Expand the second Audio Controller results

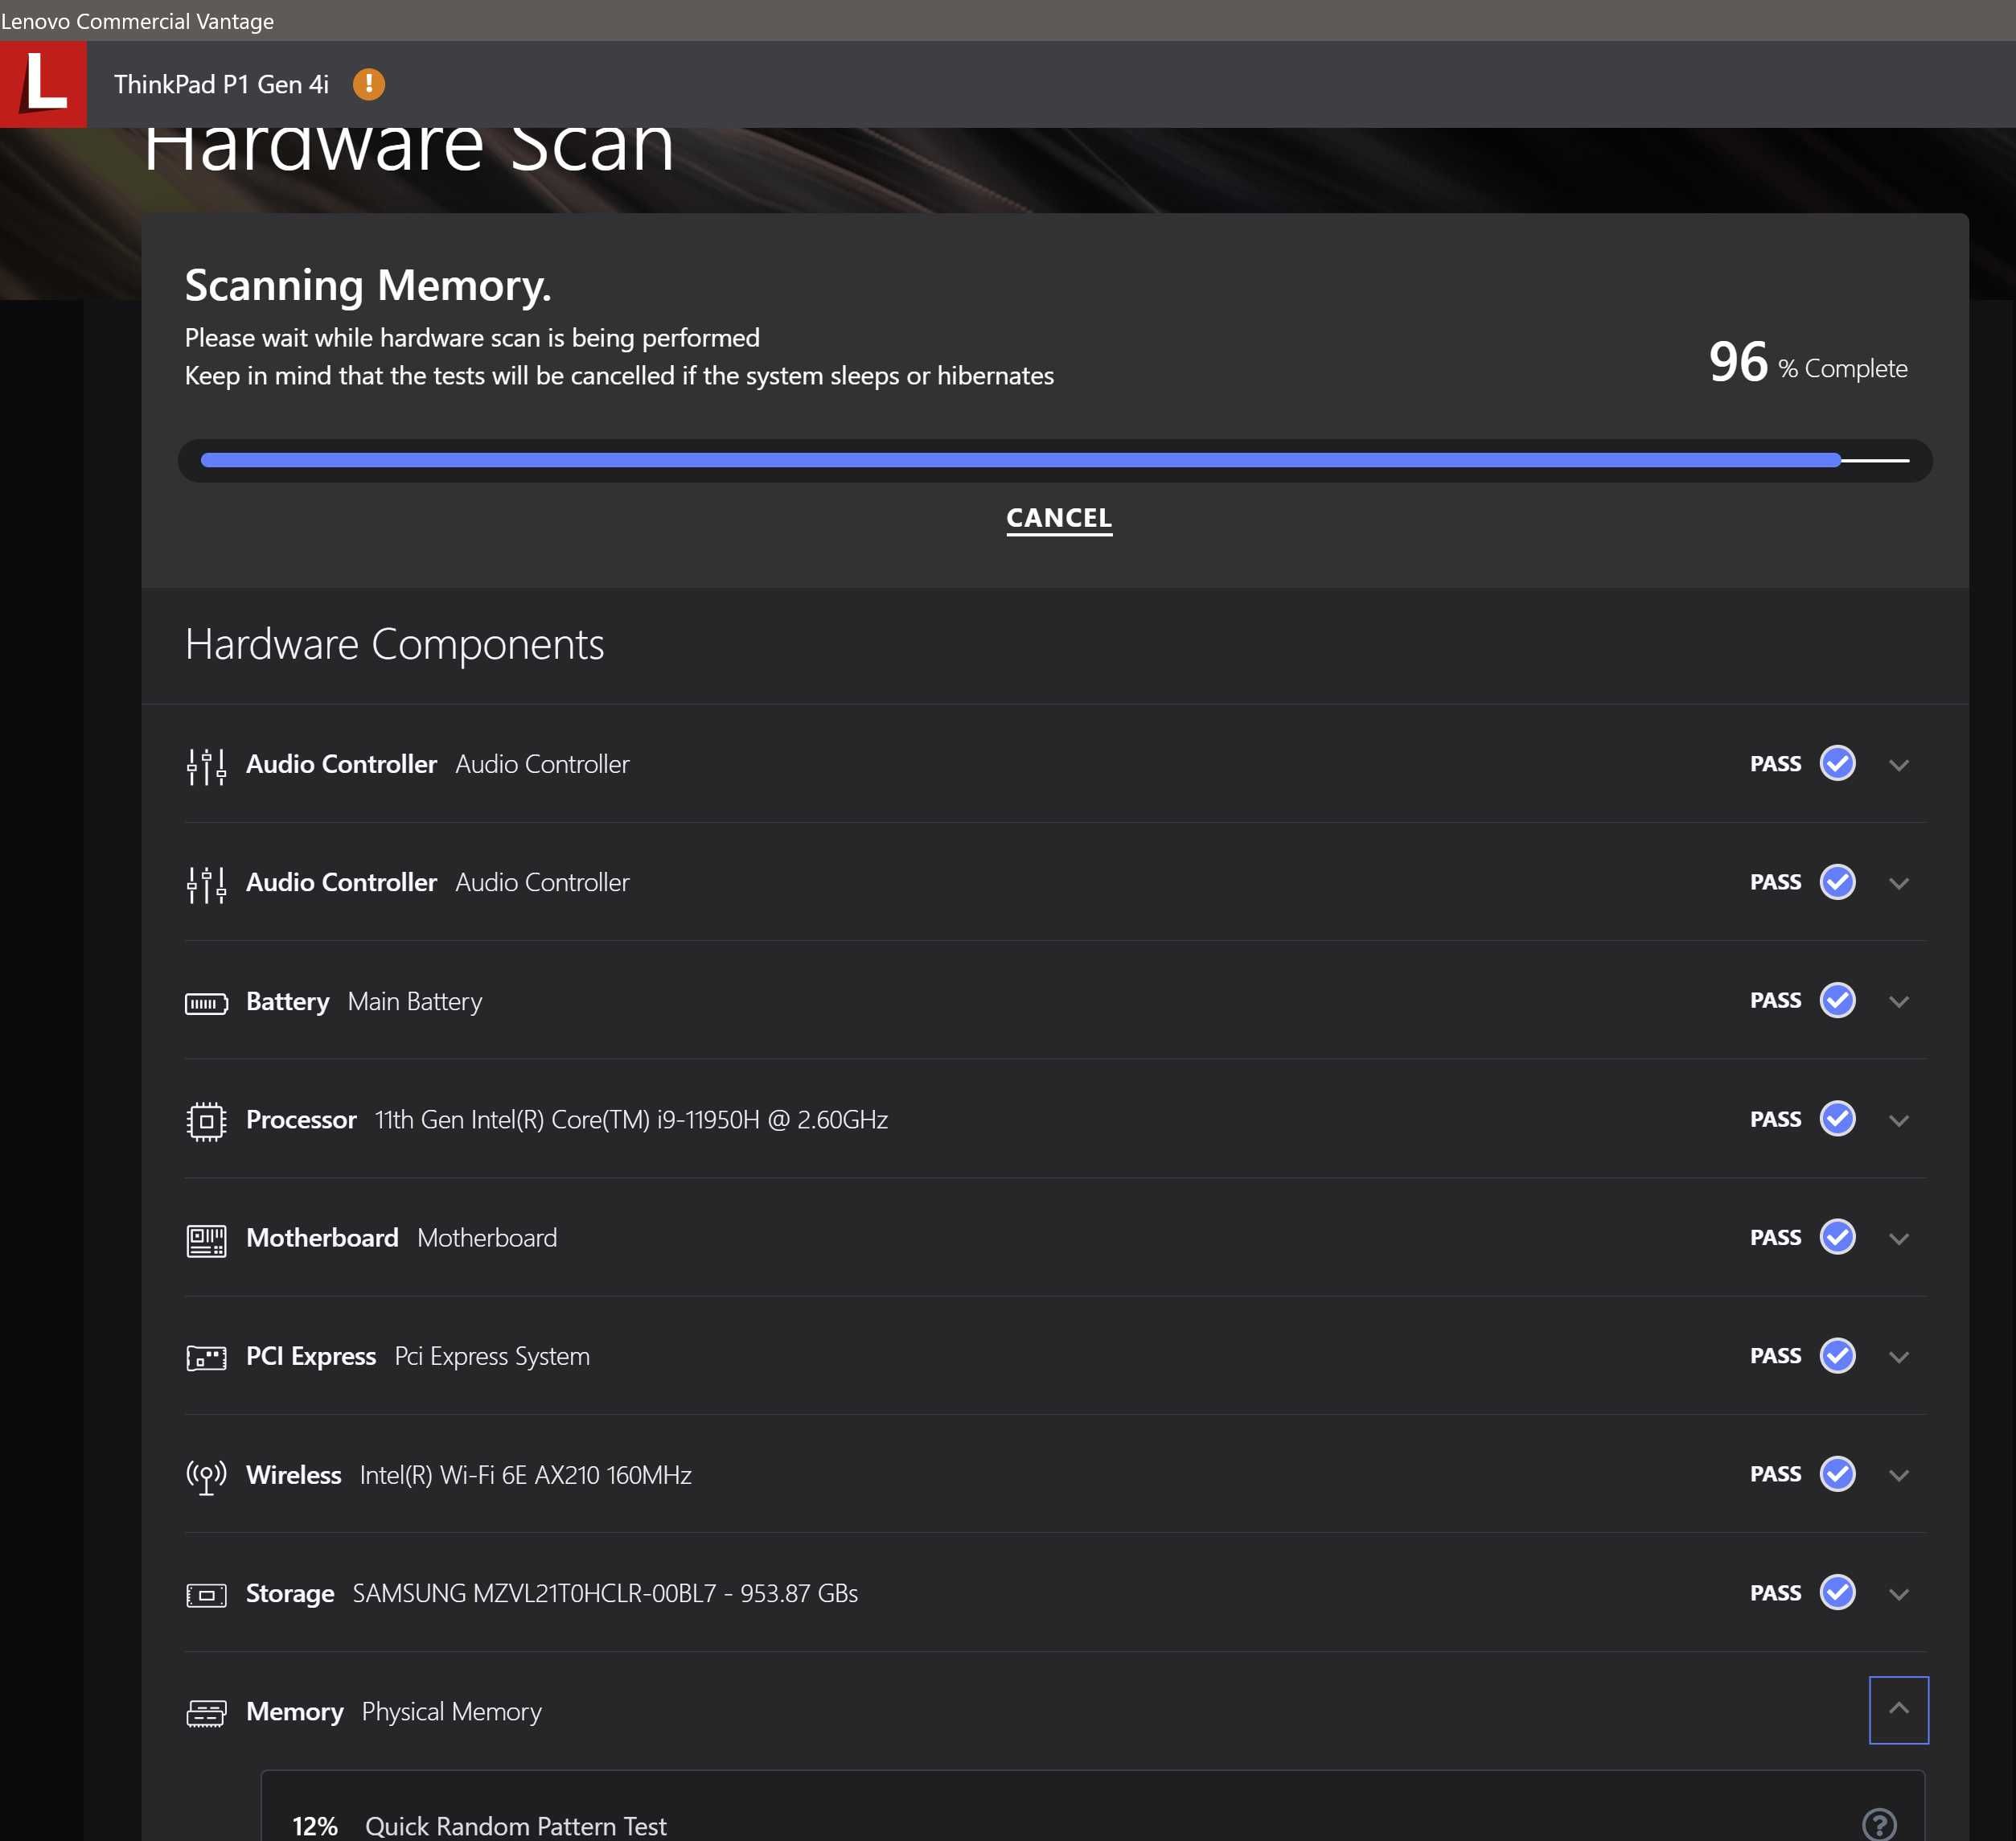click(1898, 883)
